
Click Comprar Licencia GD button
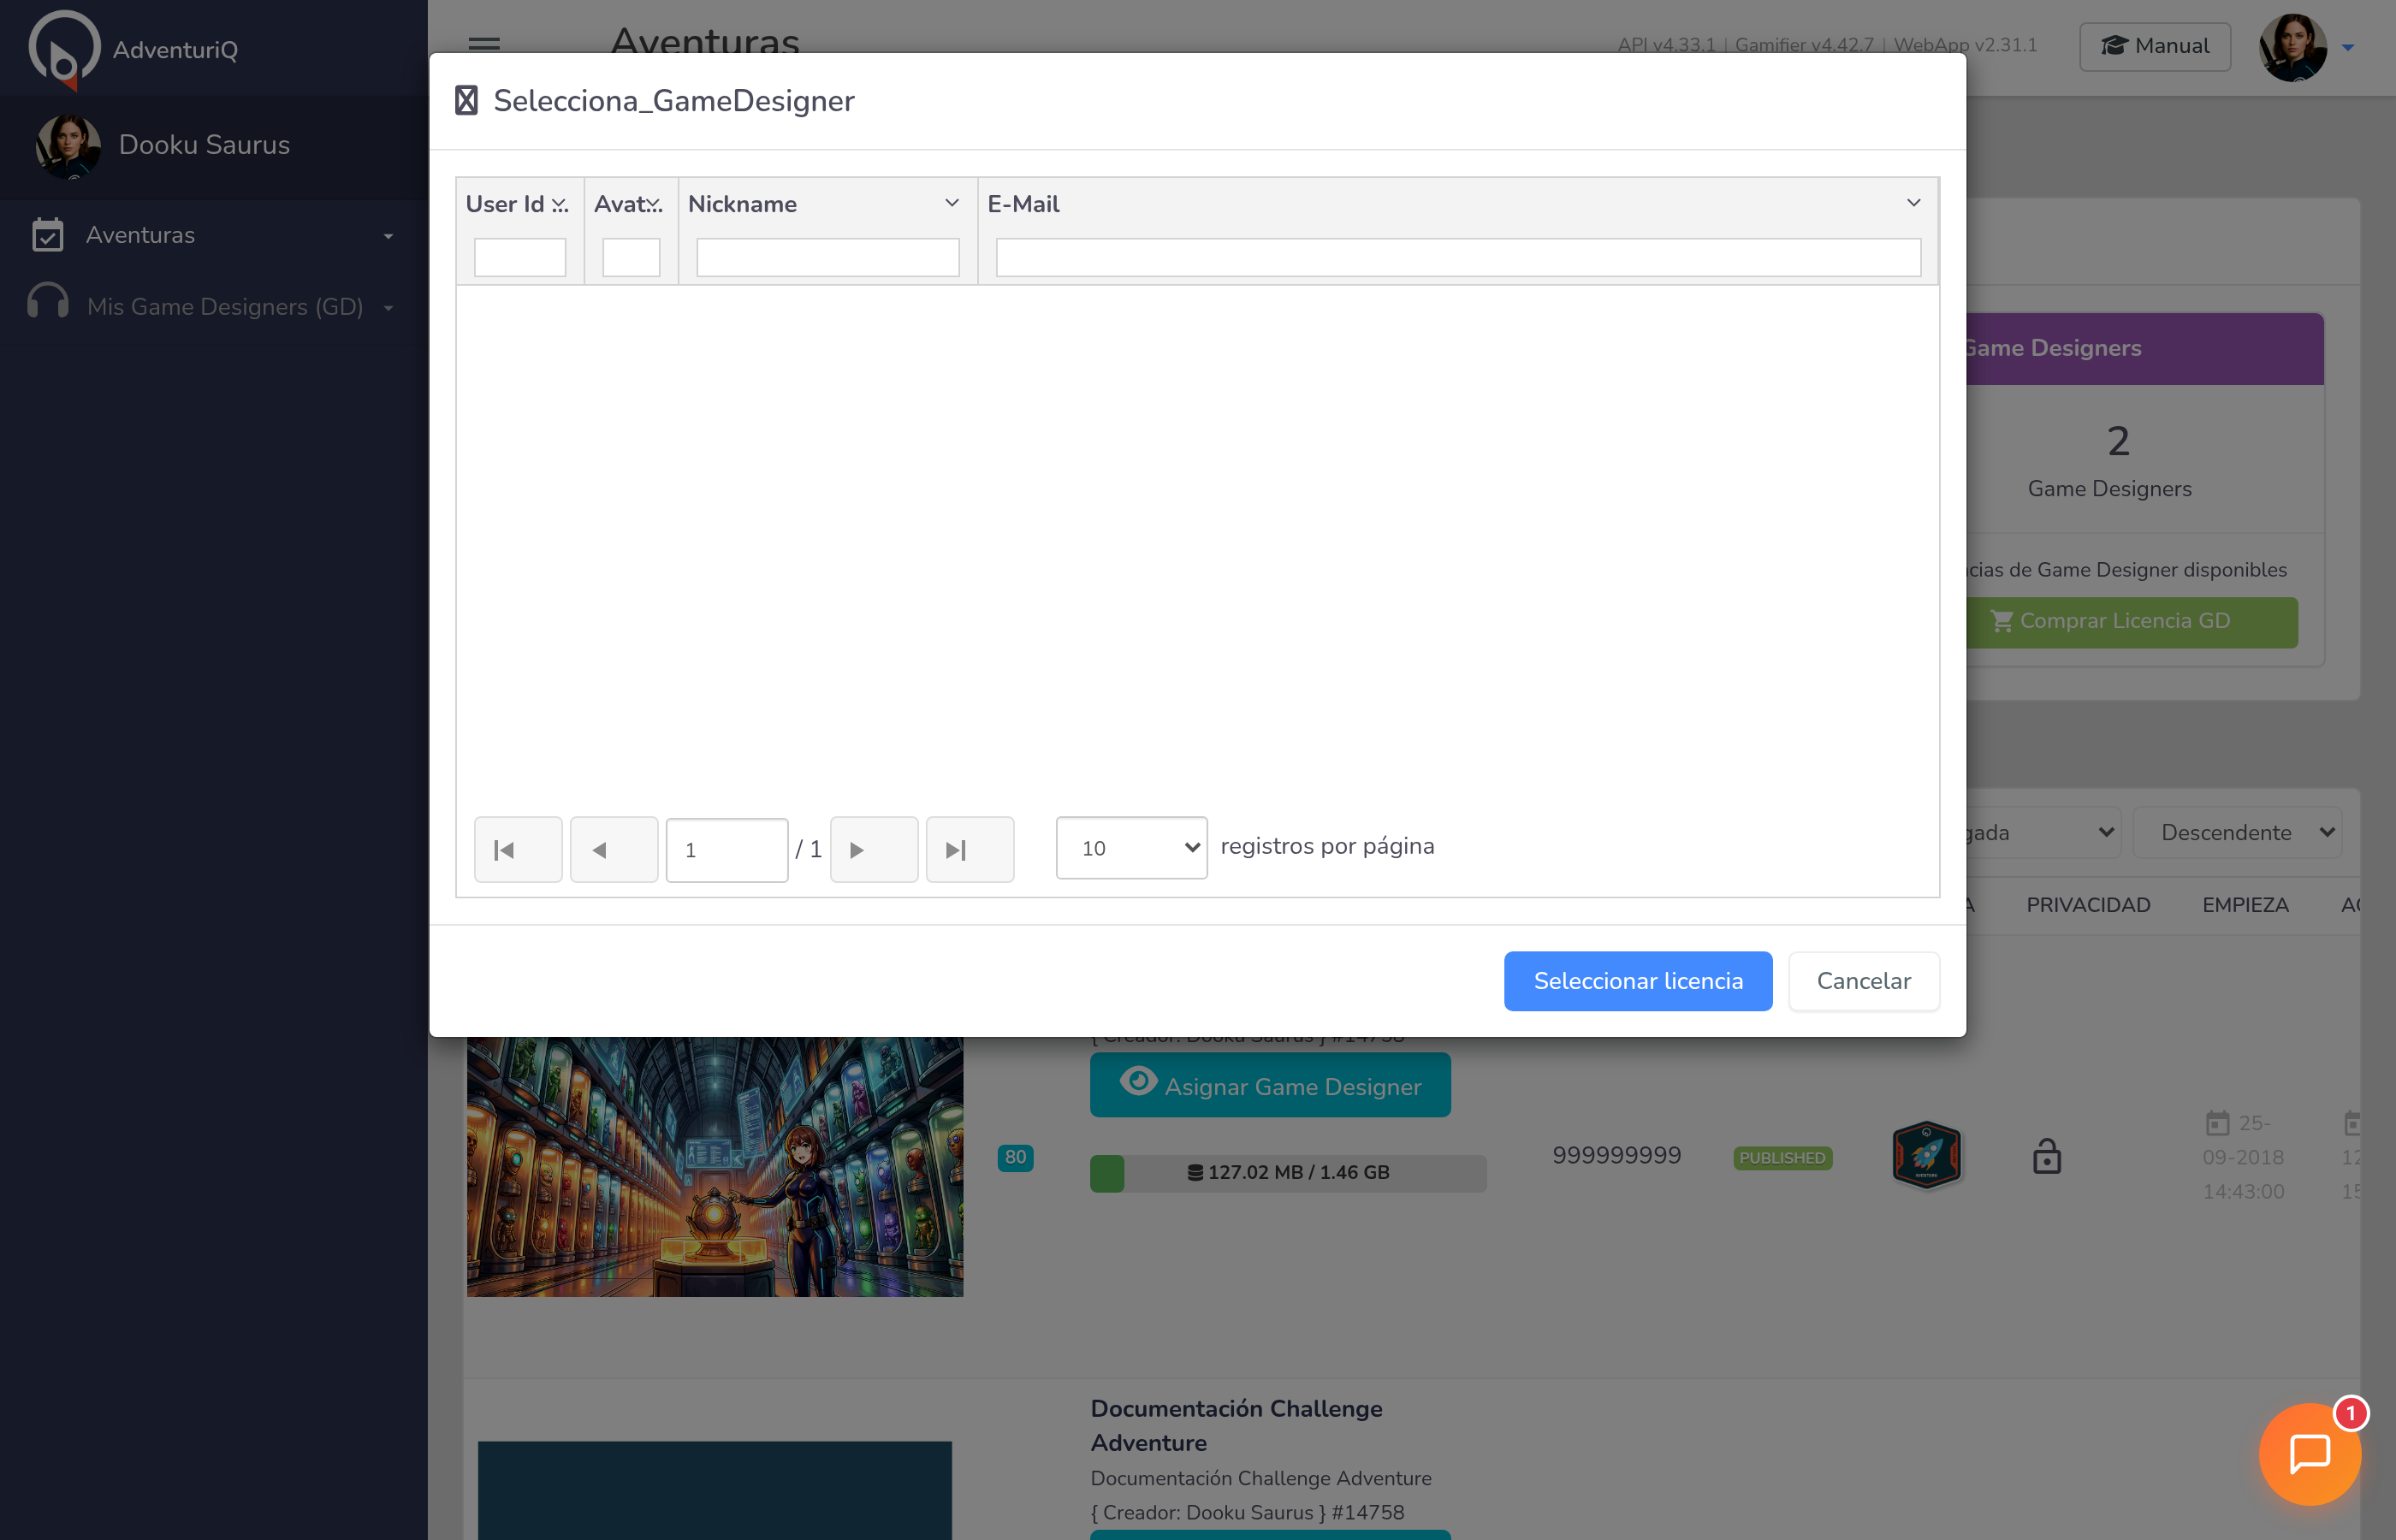tap(2131, 621)
